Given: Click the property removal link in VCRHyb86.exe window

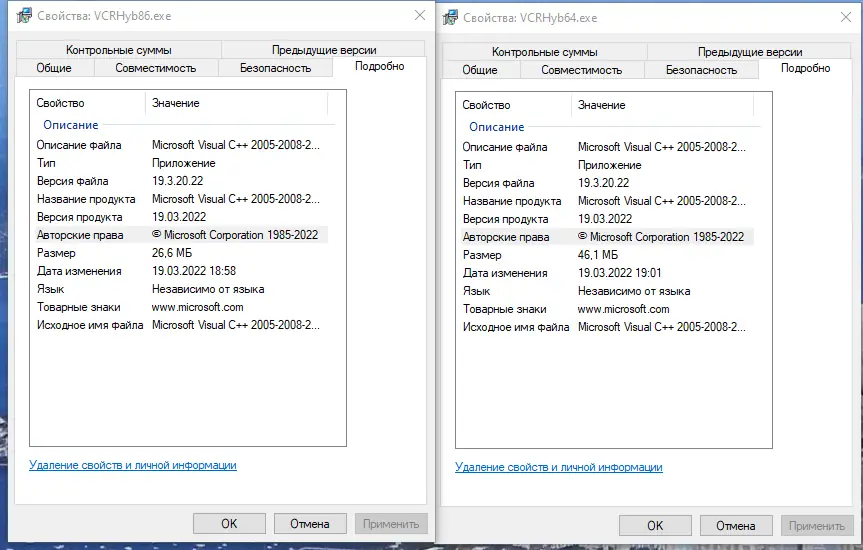Looking at the screenshot, I should pyautogui.click(x=133, y=465).
